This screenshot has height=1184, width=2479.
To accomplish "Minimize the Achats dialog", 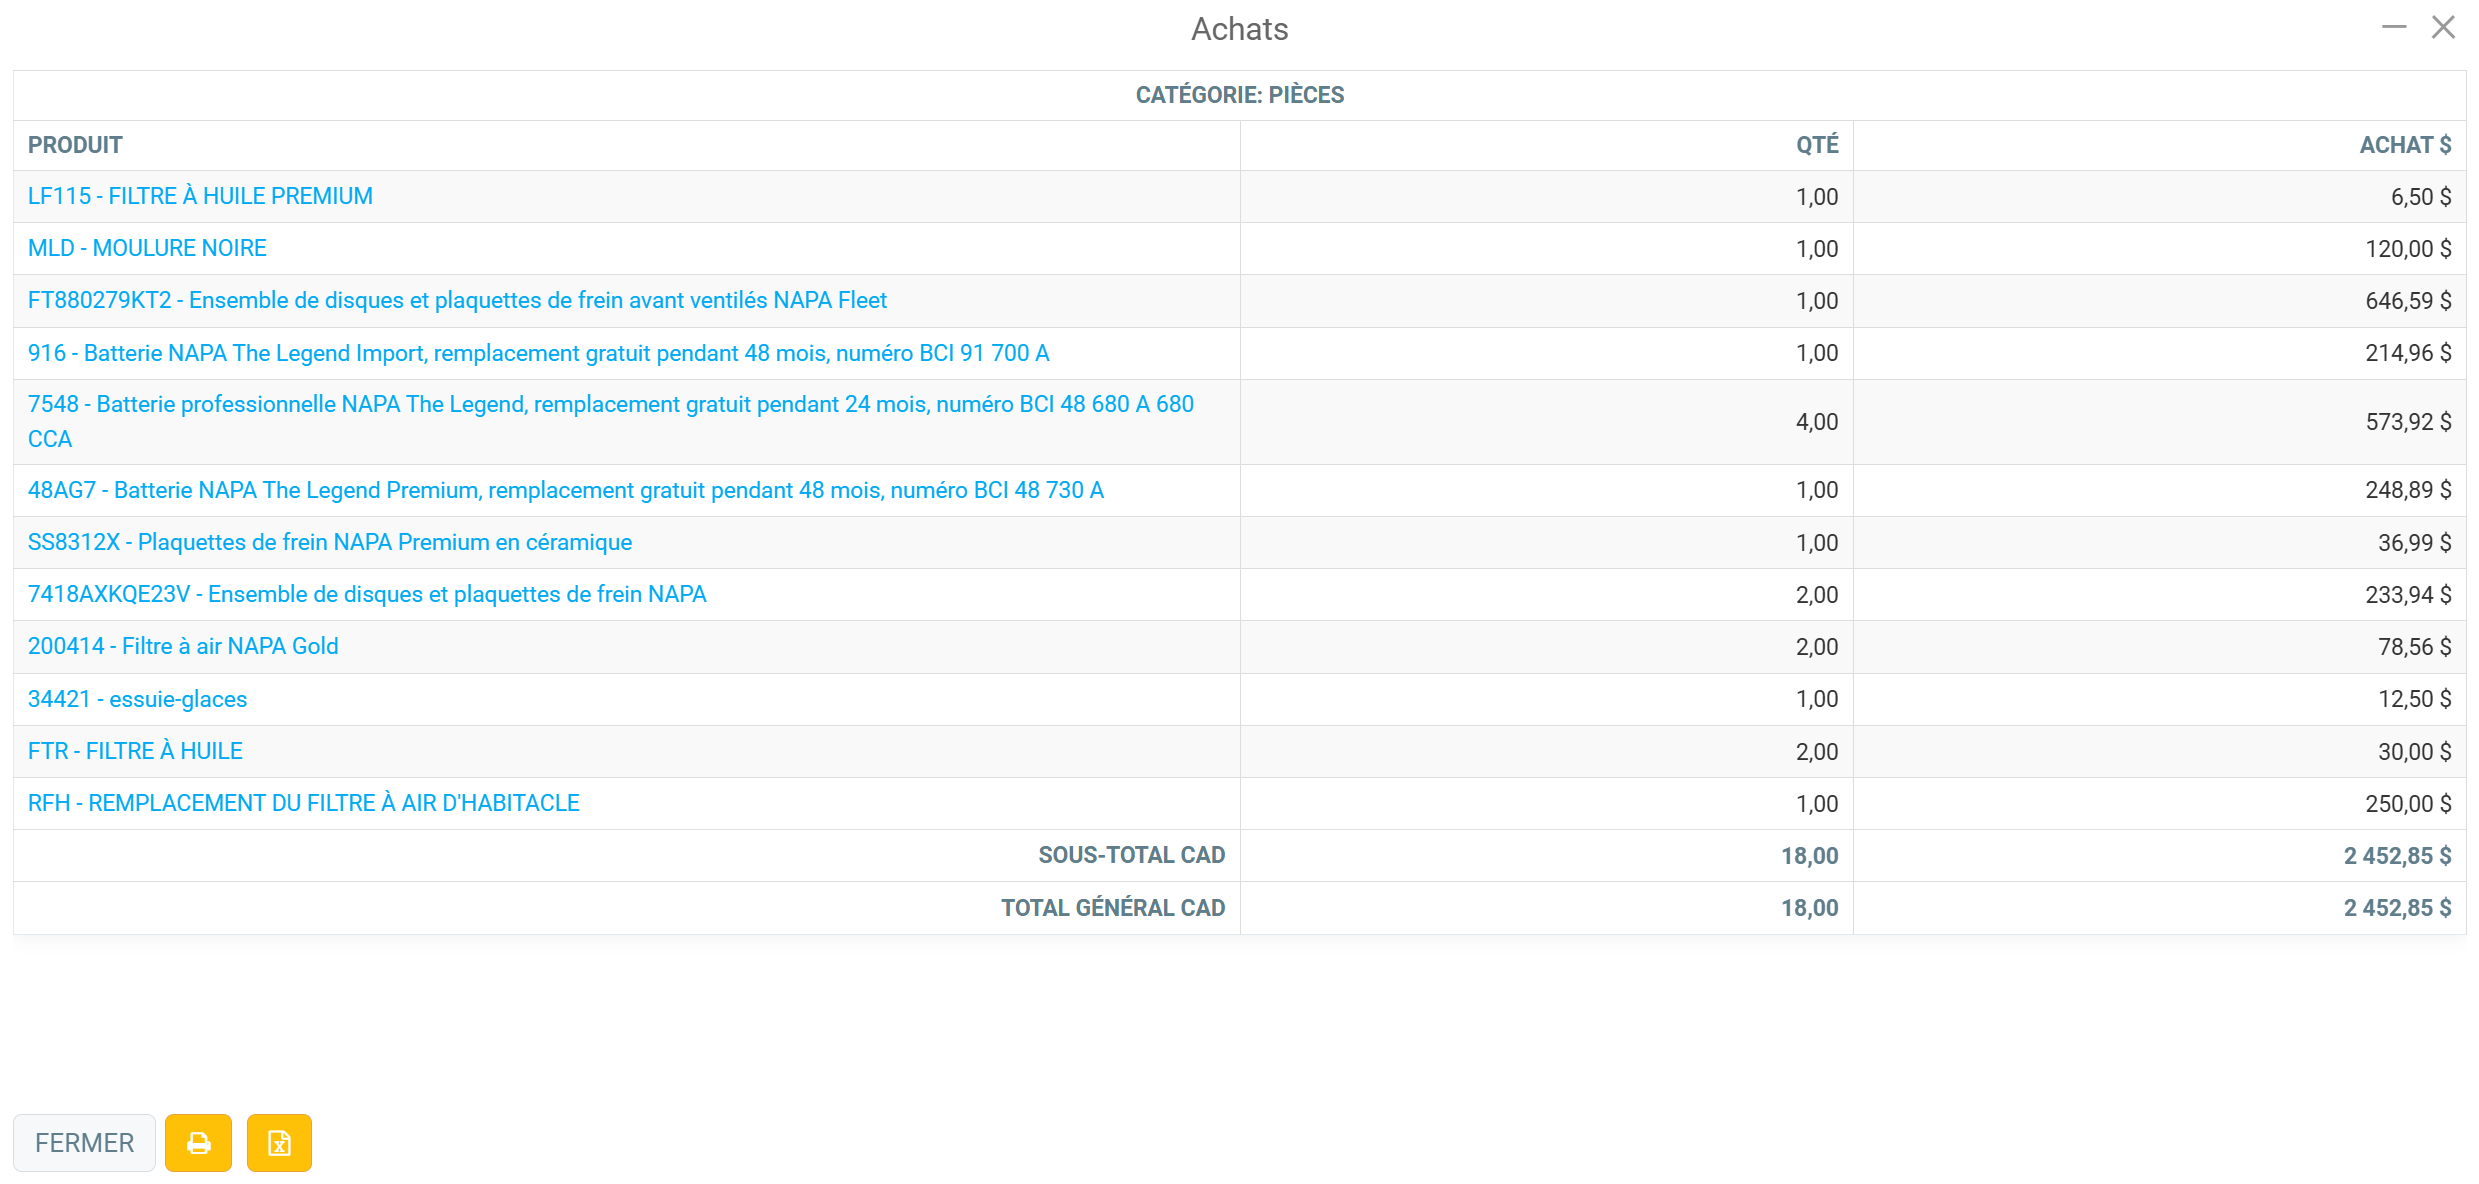I will tap(2394, 28).
